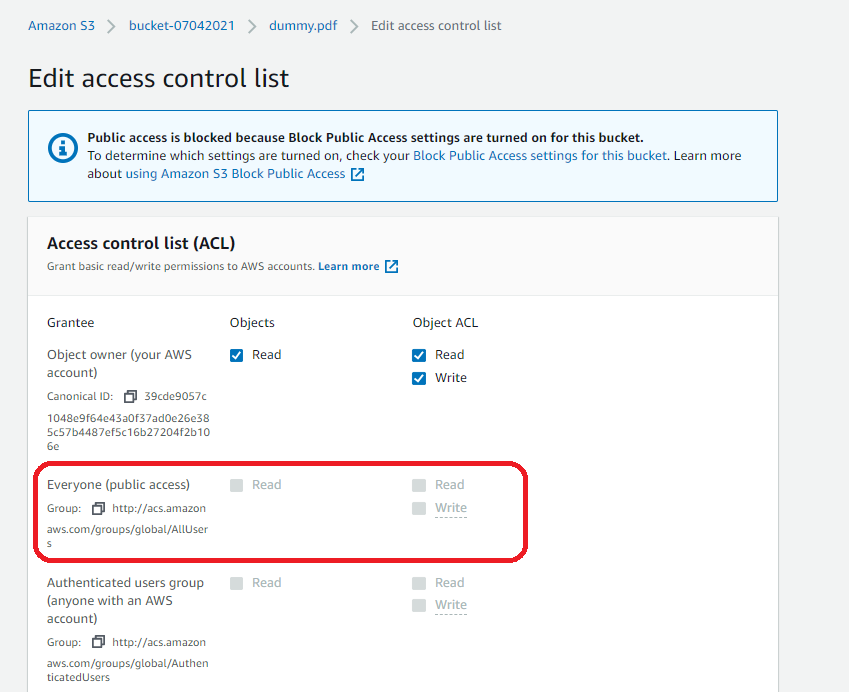
Task: Uncheck Write under Object ACL for owner
Action: coord(419,377)
